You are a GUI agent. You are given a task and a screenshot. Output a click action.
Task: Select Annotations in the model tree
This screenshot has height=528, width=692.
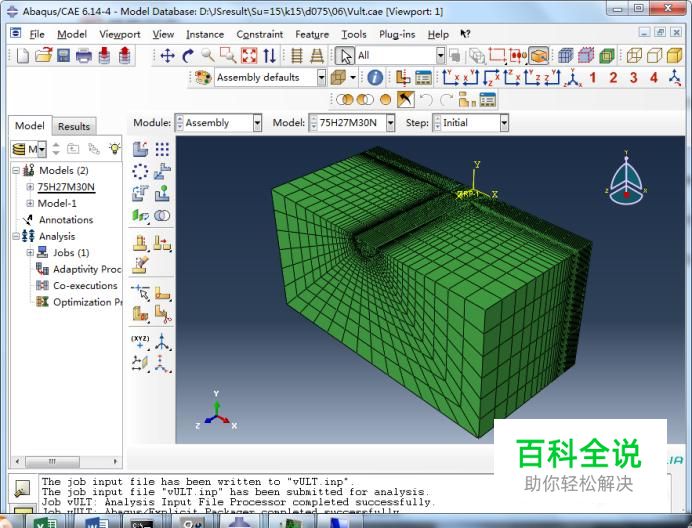[66, 220]
